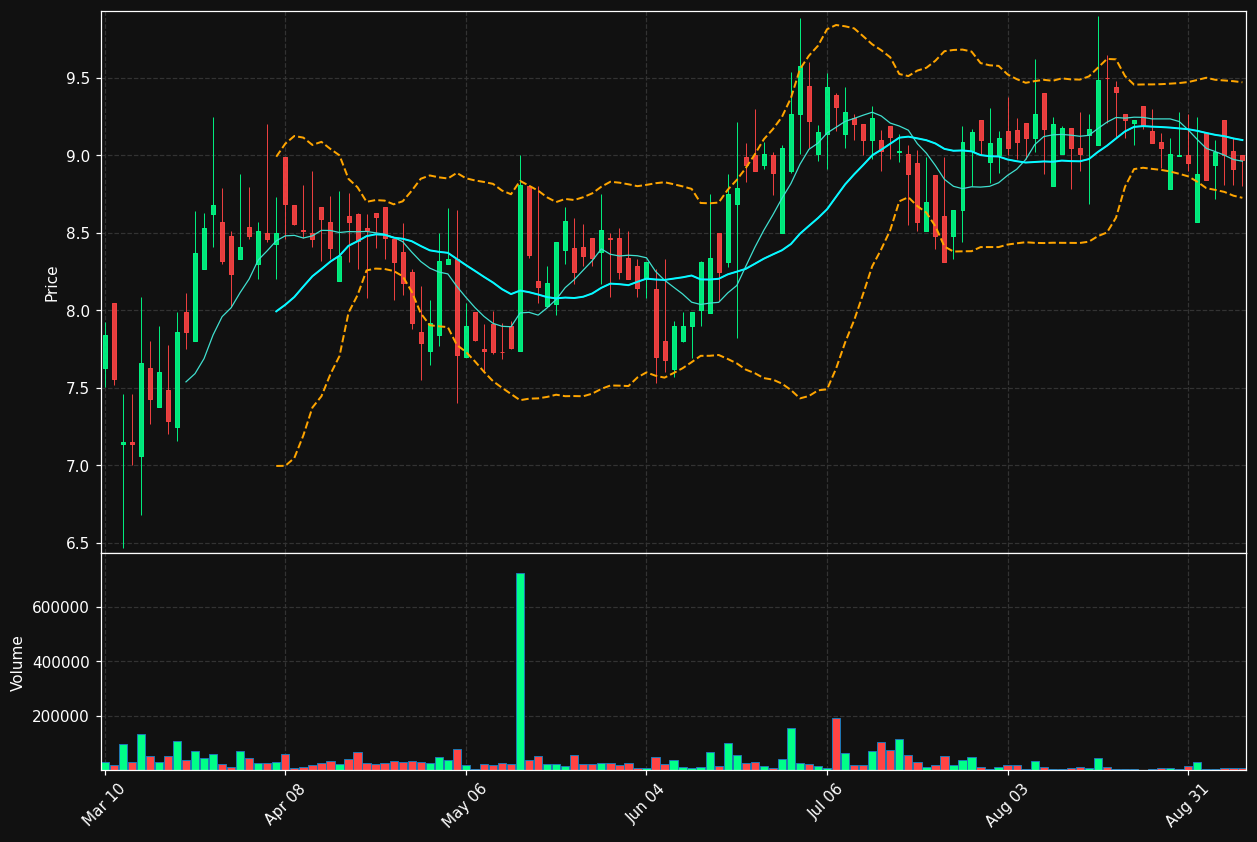Click the 7.5 price axis value
This screenshot has height=842, width=1257.
(78, 389)
